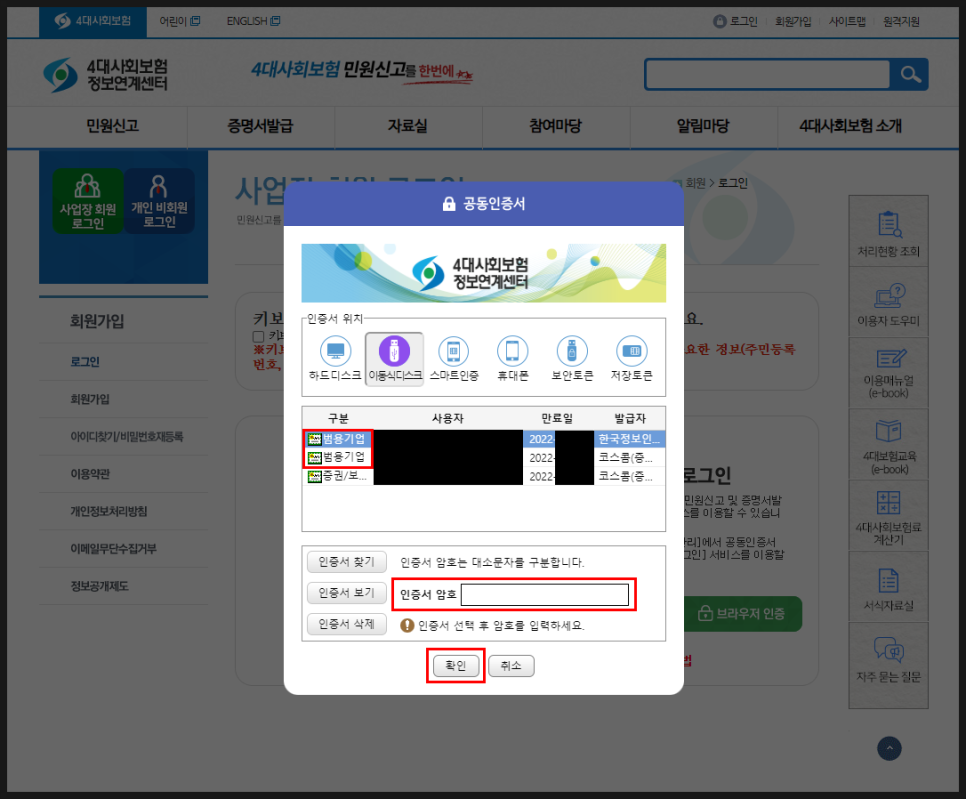Select the 하드디스크 certificate location icon
Image resolution: width=966 pixels, height=799 pixels.
click(x=335, y=358)
